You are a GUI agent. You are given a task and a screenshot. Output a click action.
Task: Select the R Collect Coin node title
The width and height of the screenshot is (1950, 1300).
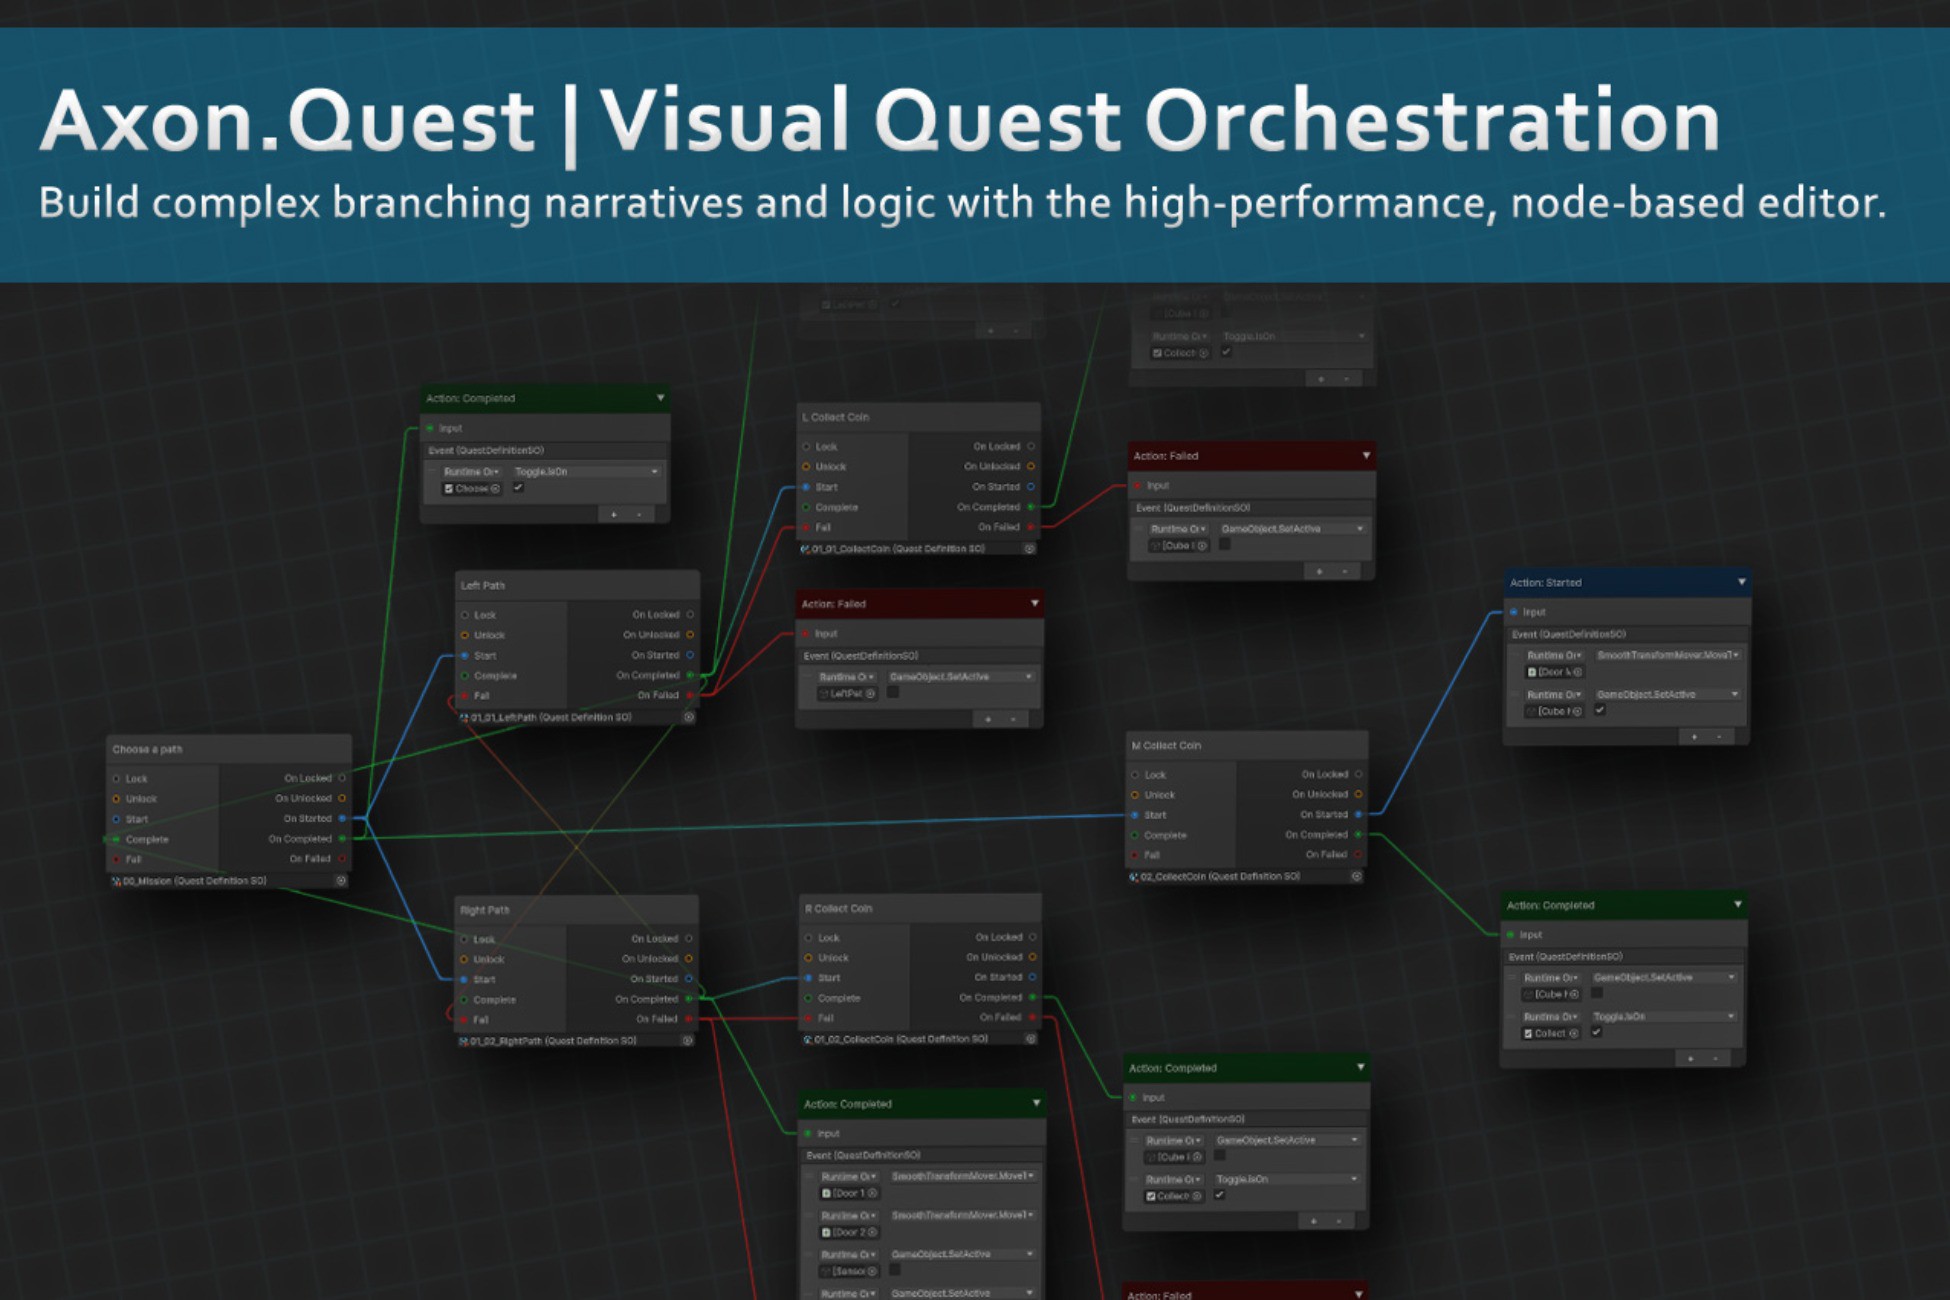pyautogui.click(x=839, y=908)
